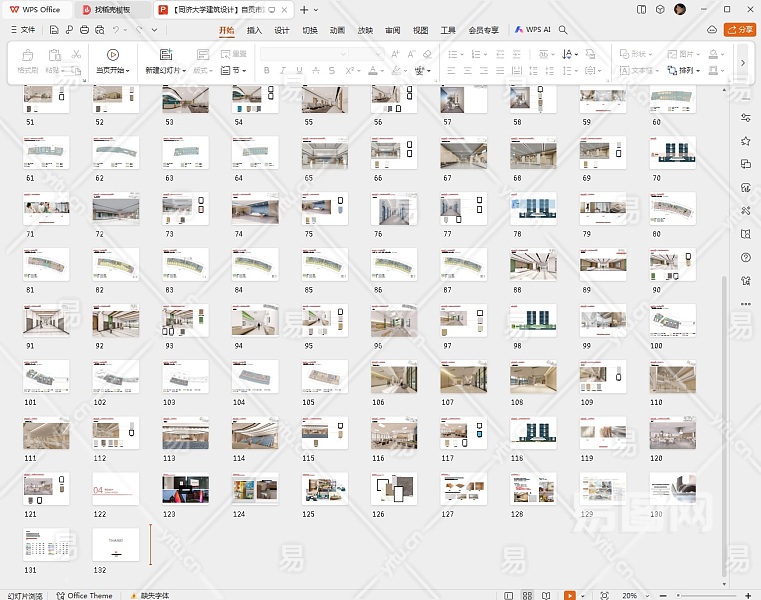
Task: Open WPS AI assistant
Action: [533, 30]
